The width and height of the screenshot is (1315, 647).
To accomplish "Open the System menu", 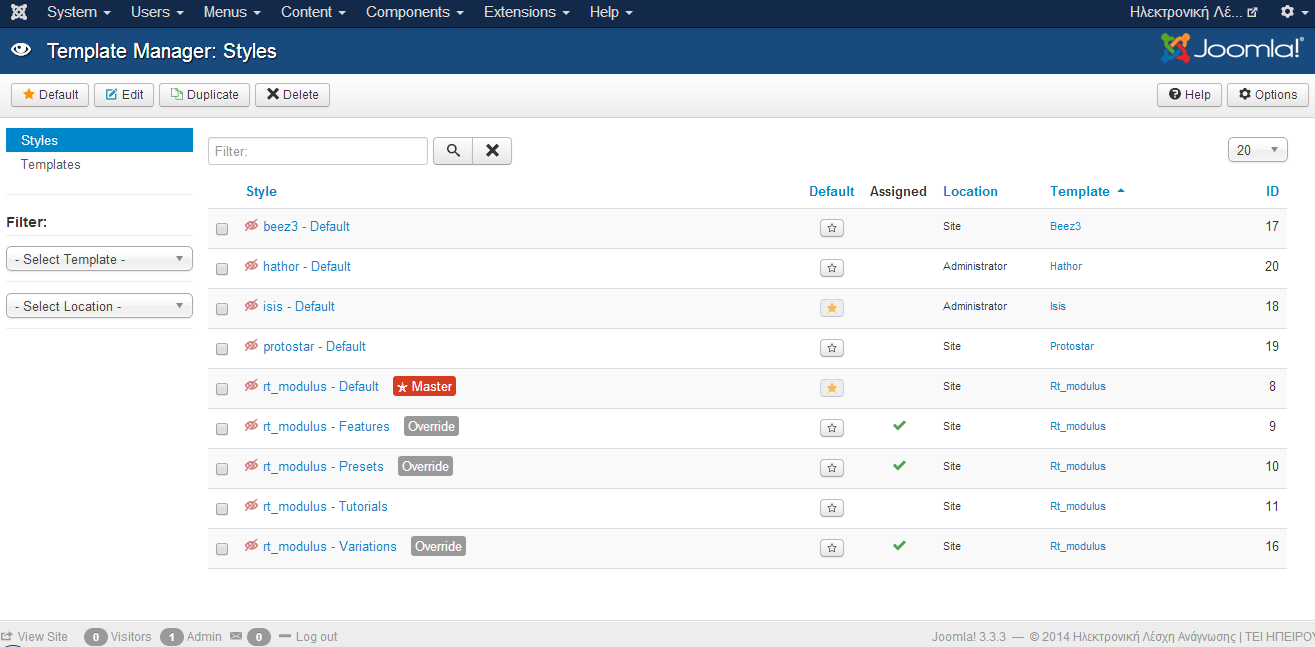I will [78, 12].
